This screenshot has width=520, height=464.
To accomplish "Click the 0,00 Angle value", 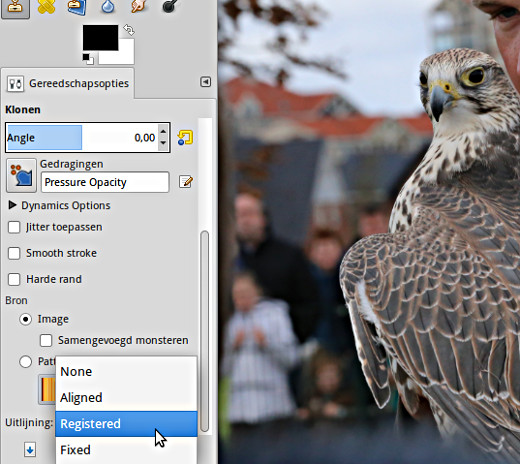I will (145, 138).
